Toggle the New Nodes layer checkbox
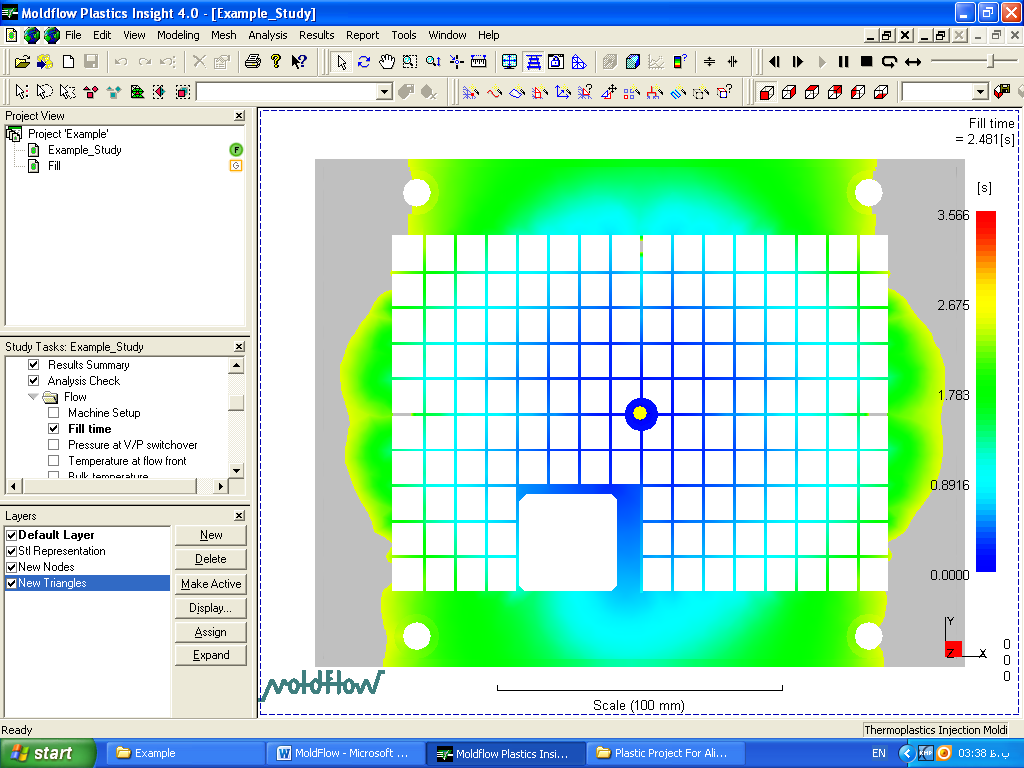Image resolution: width=1024 pixels, height=768 pixels. (11, 567)
